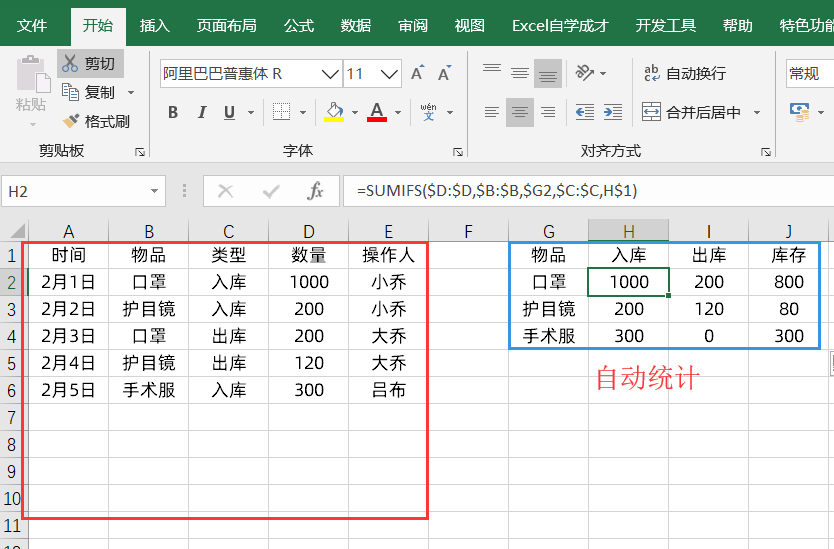834x549 pixels.
Task: Open the font size dropdown
Action: (x=389, y=74)
